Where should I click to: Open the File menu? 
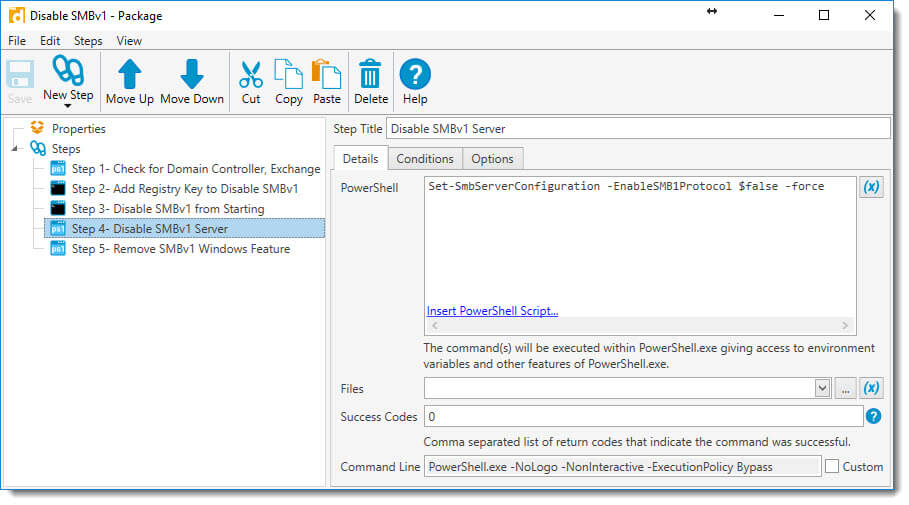tap(17, 41)
